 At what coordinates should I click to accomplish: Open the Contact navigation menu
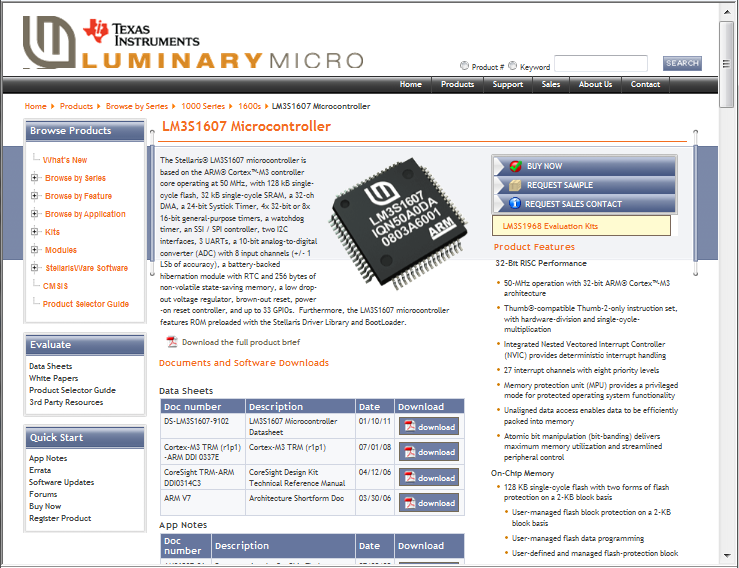pyautogui.click(x=645, y=84)
